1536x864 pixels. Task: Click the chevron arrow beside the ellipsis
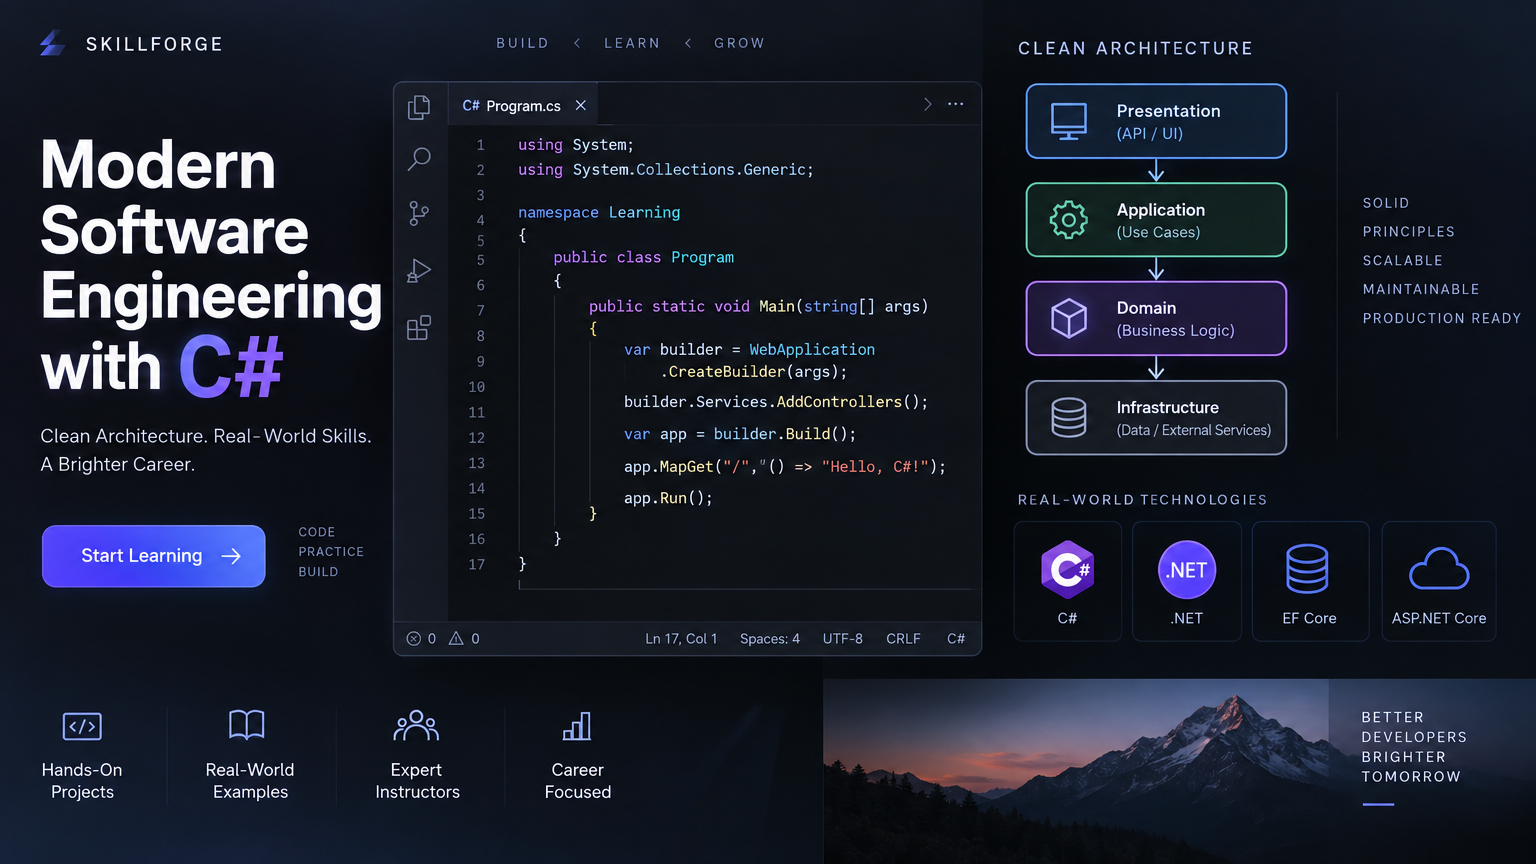[927, 104]
